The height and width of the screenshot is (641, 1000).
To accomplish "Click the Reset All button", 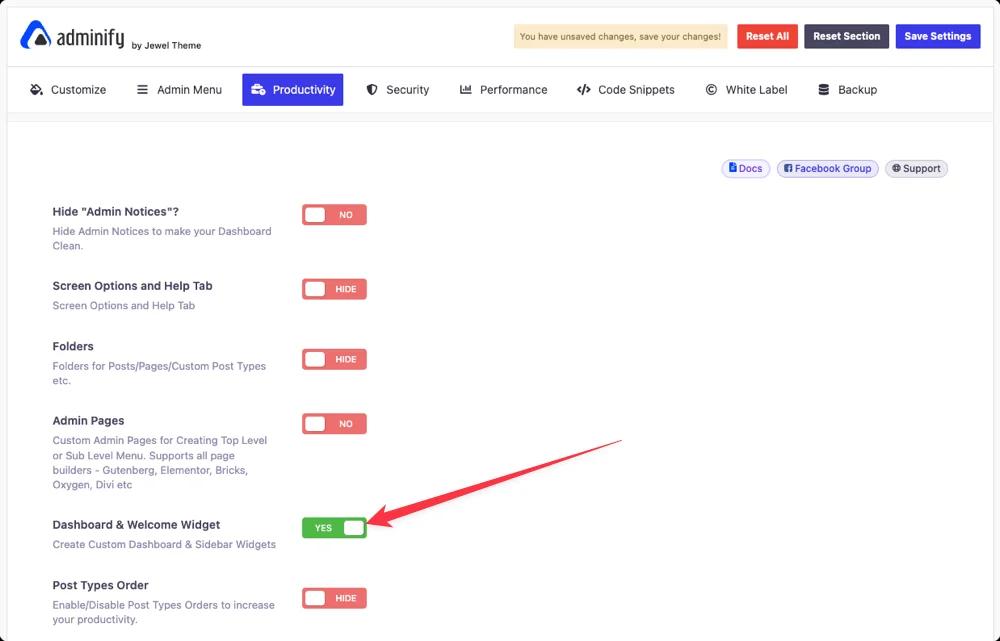I will [767, 36].
